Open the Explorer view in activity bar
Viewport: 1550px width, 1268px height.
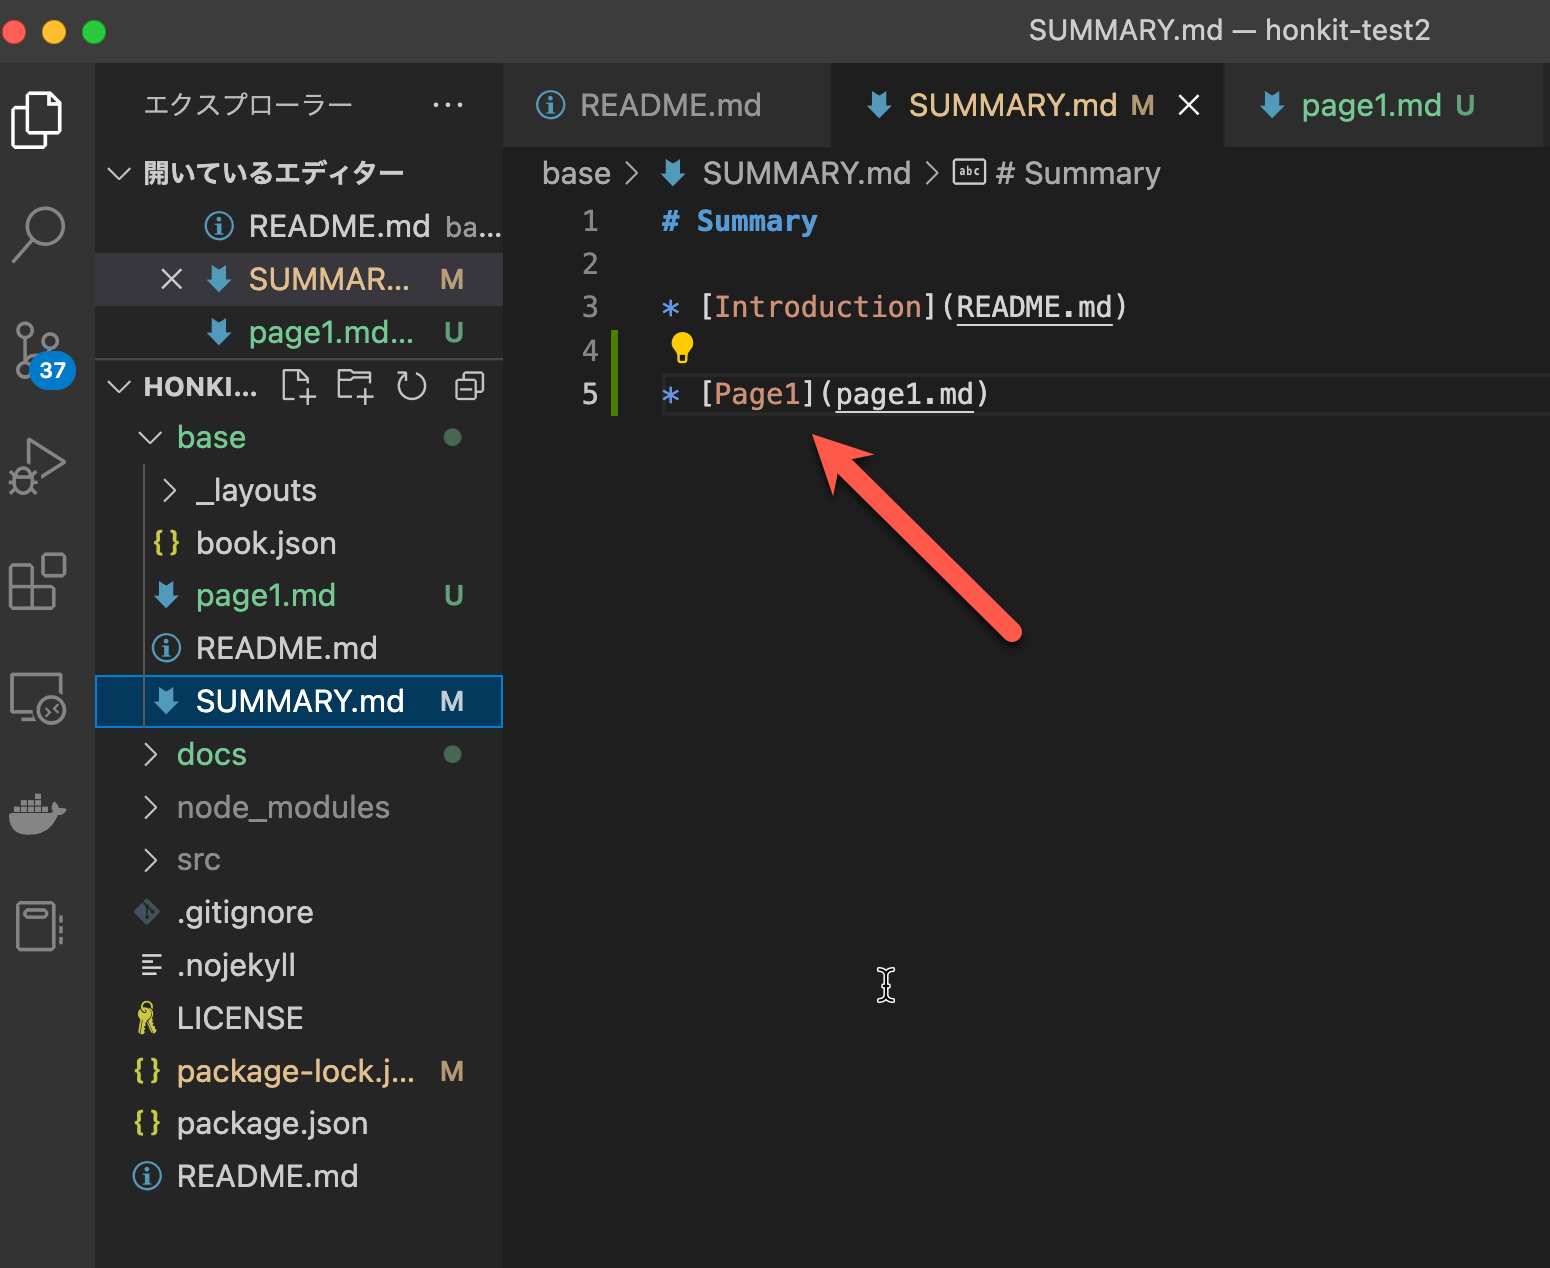[37, 120]
